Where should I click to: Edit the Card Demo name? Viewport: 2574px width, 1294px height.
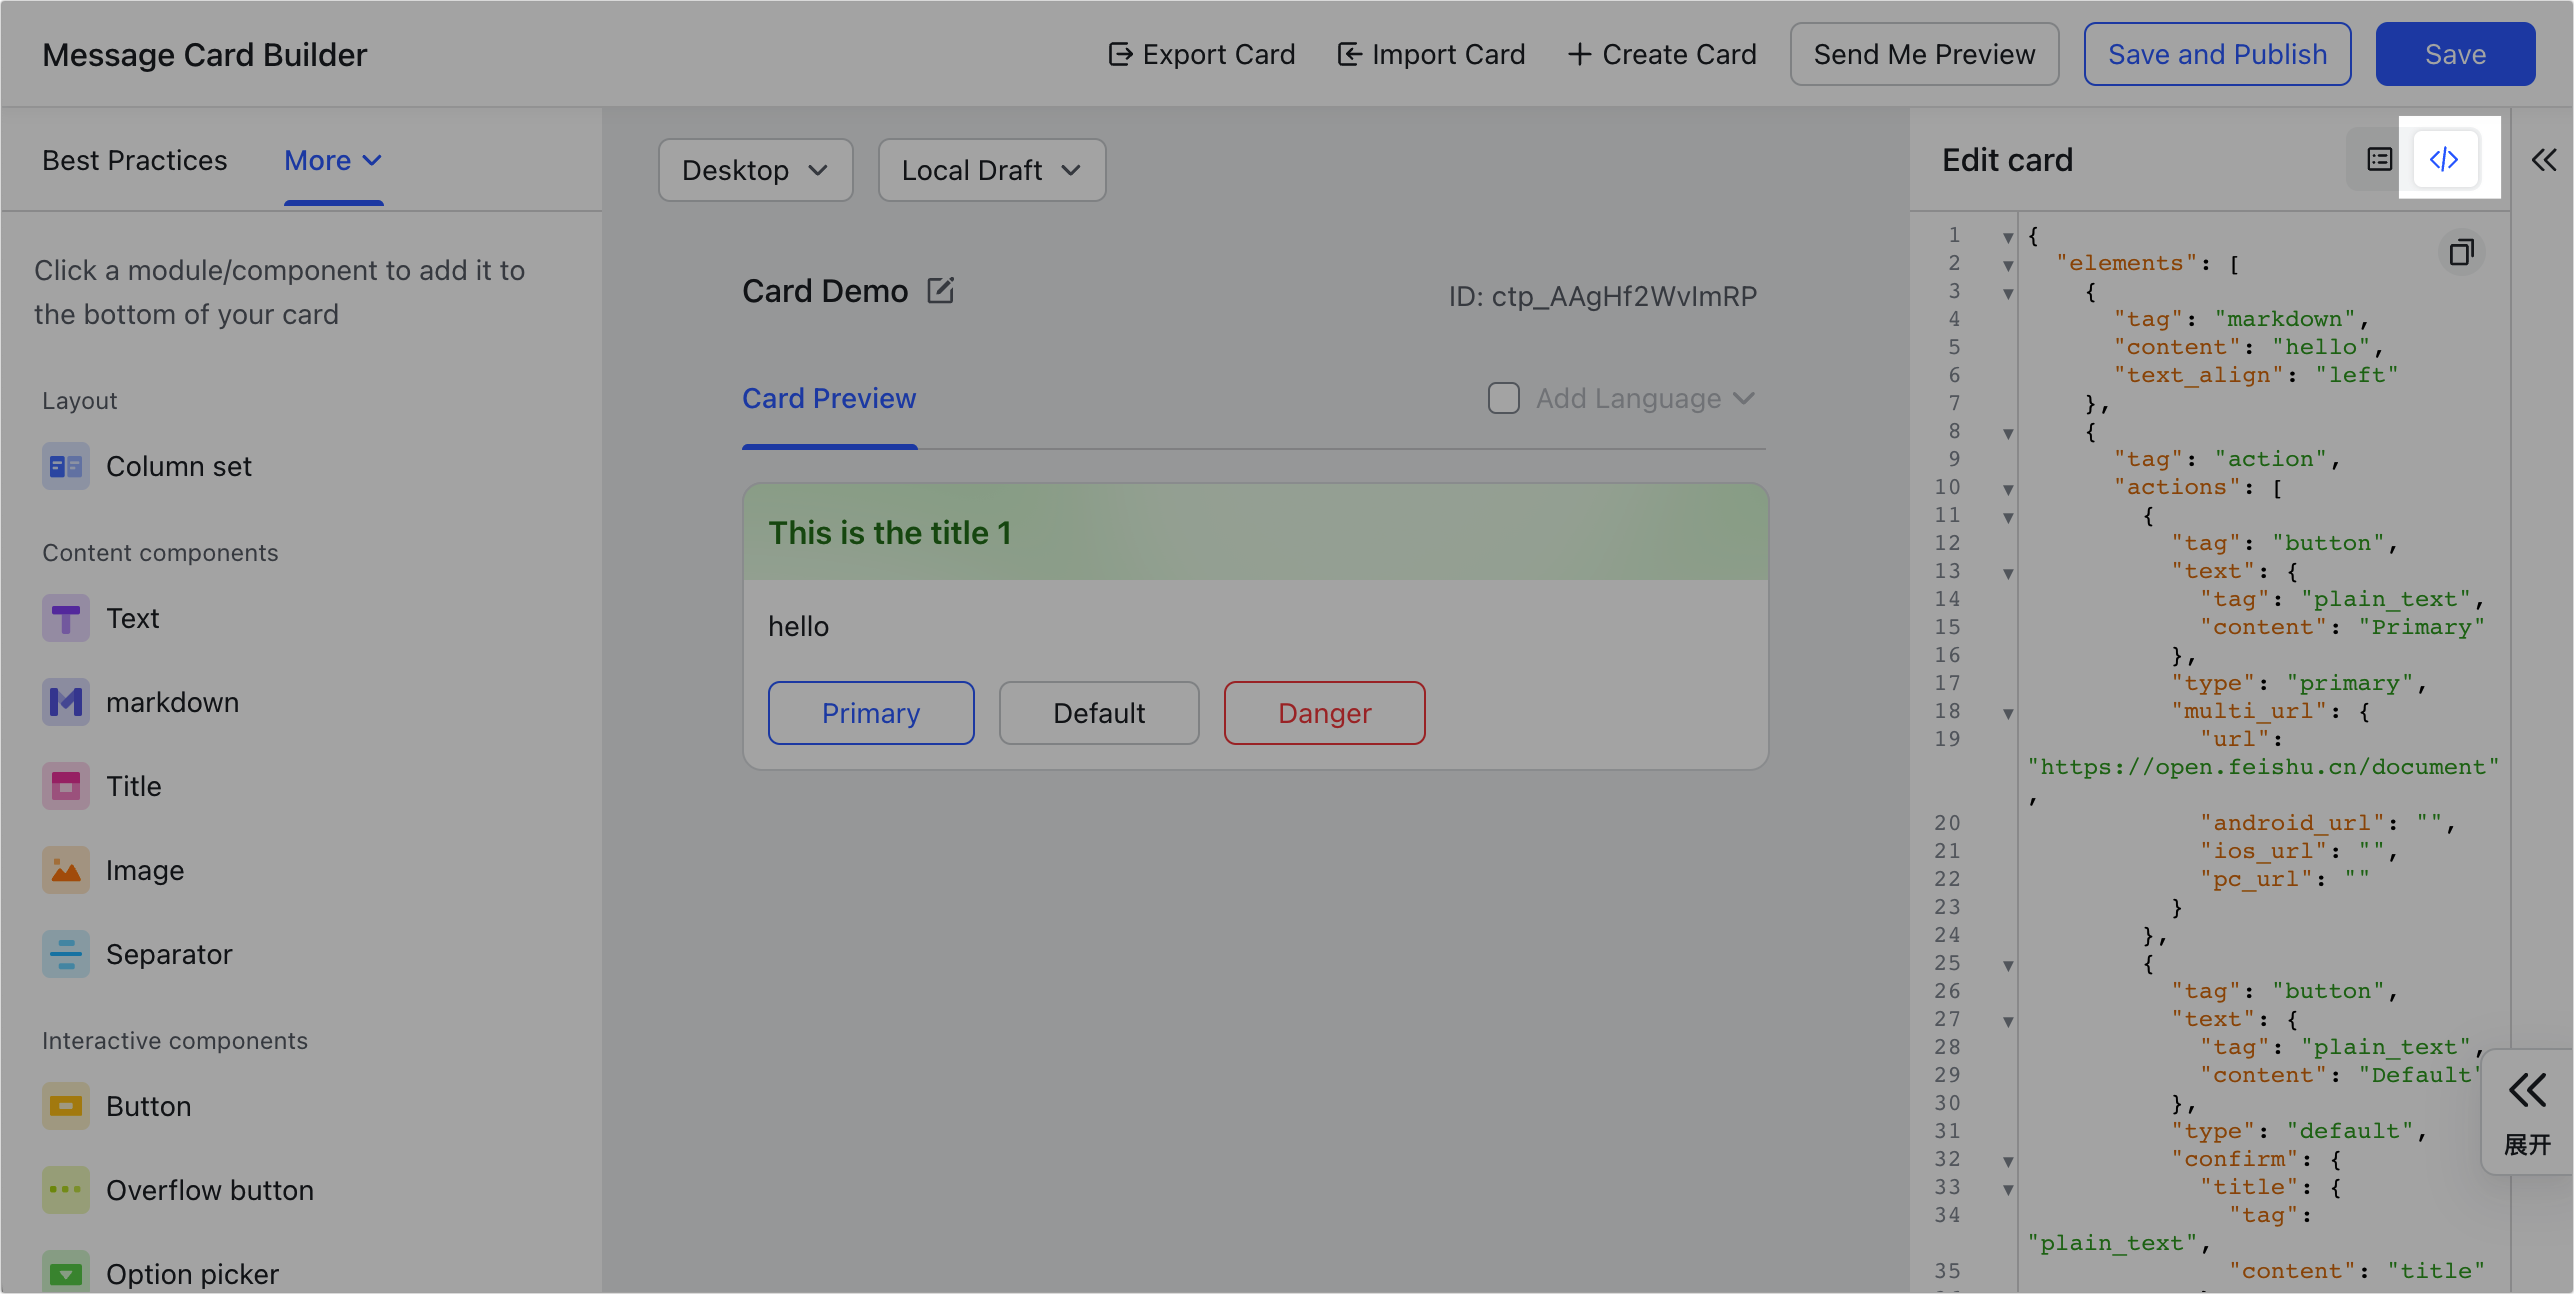point(940,291)
